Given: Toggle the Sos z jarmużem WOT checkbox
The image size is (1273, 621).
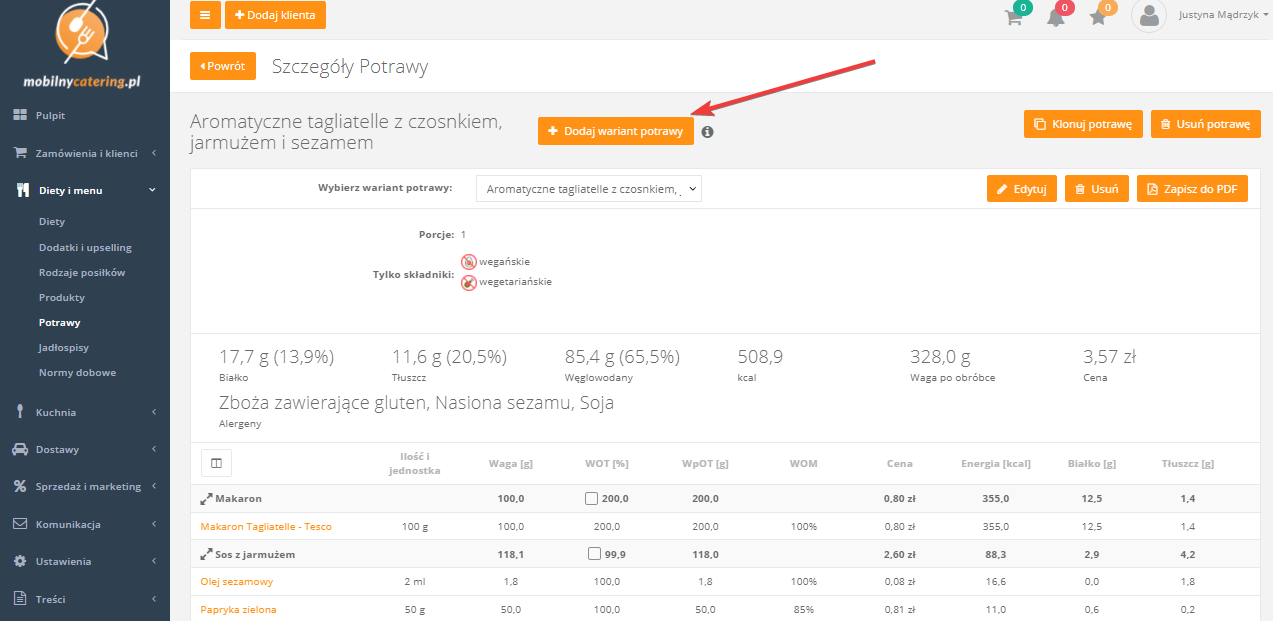Looking at the screenshot, I should click(594, 554).
